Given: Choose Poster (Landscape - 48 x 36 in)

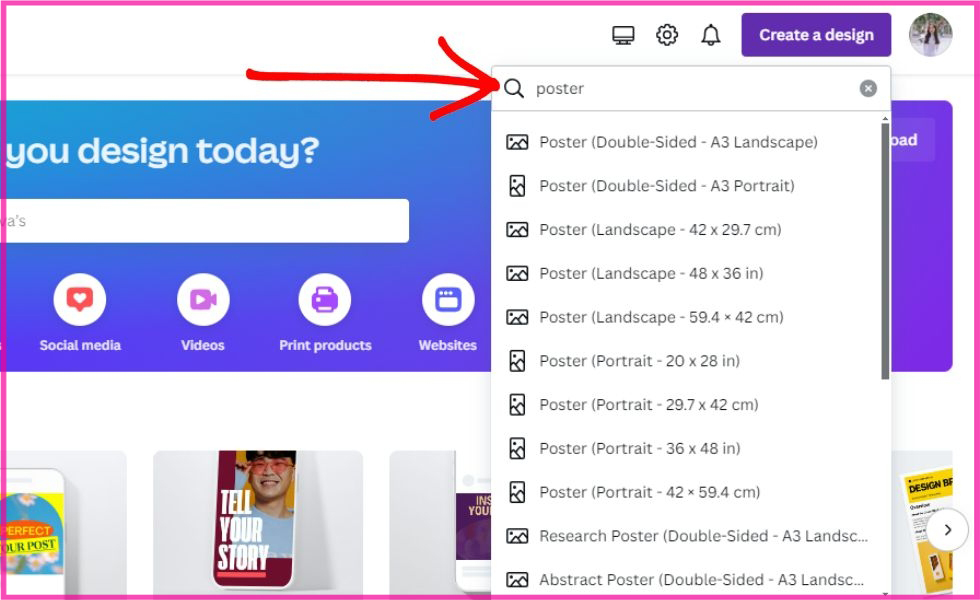Looking at the screenshot, I should pyautogui.click(x=686, y=273).
